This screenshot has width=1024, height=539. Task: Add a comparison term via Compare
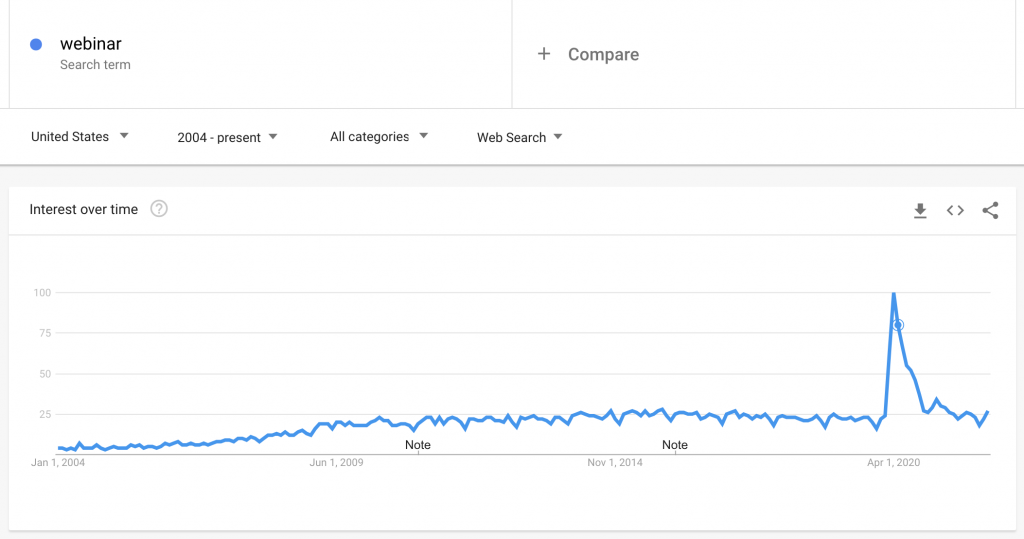603,54
